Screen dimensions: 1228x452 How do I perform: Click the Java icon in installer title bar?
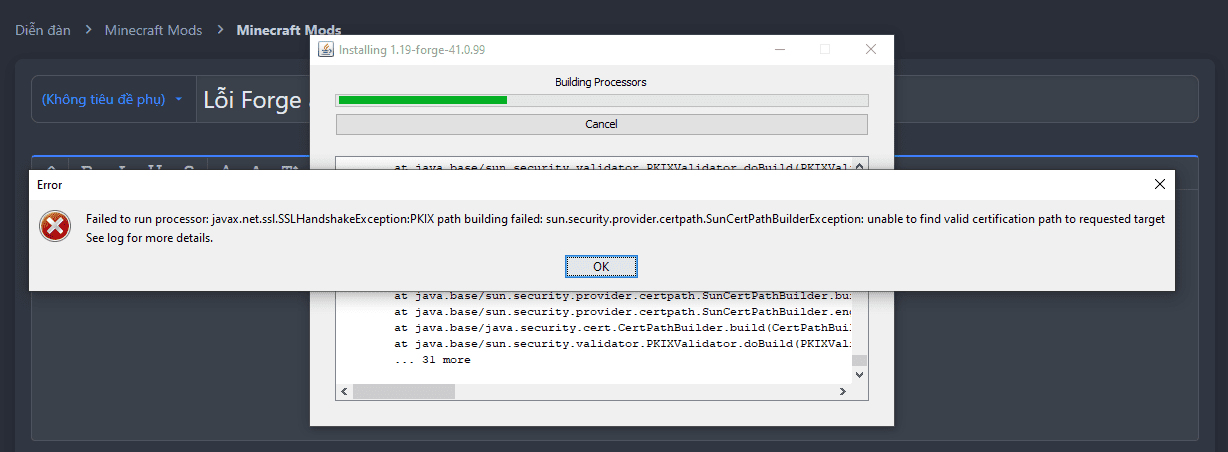coord(326,49)
